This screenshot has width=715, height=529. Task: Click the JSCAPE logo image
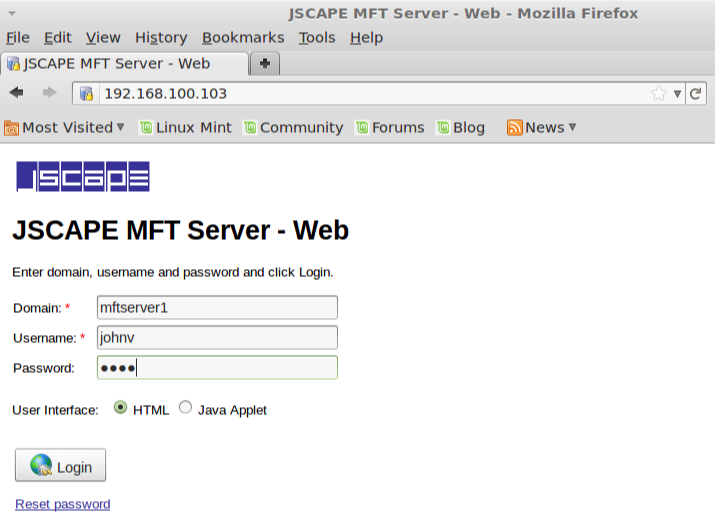[83, 176]
